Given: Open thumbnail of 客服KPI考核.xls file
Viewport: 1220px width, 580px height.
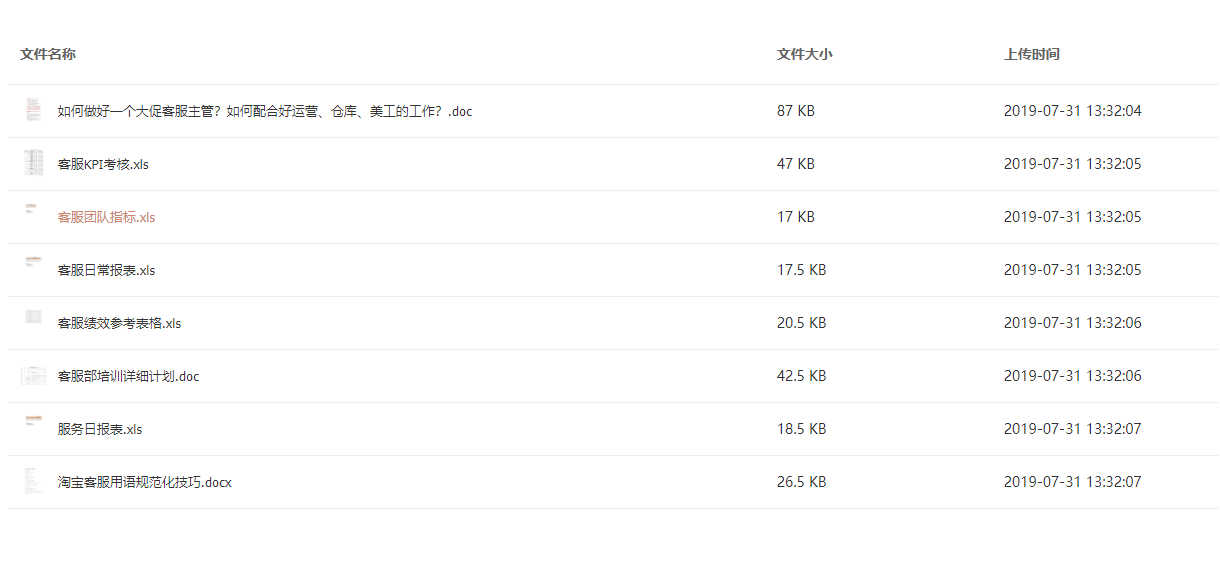Looking at the screenshot, I should (33, 163).
